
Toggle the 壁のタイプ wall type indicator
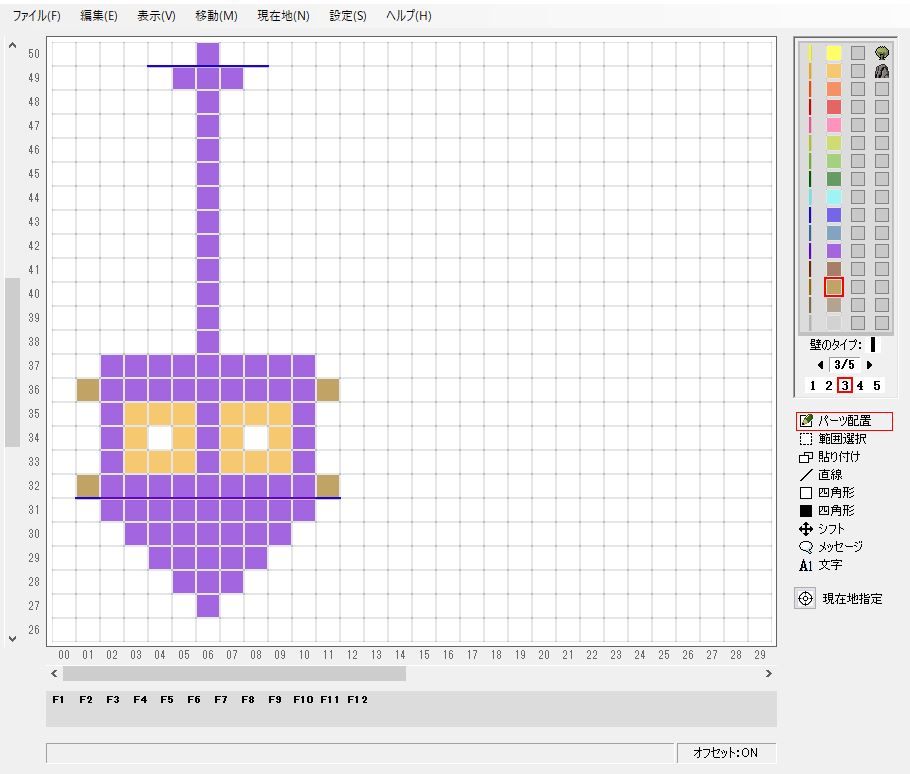click(x=872, y=345)
